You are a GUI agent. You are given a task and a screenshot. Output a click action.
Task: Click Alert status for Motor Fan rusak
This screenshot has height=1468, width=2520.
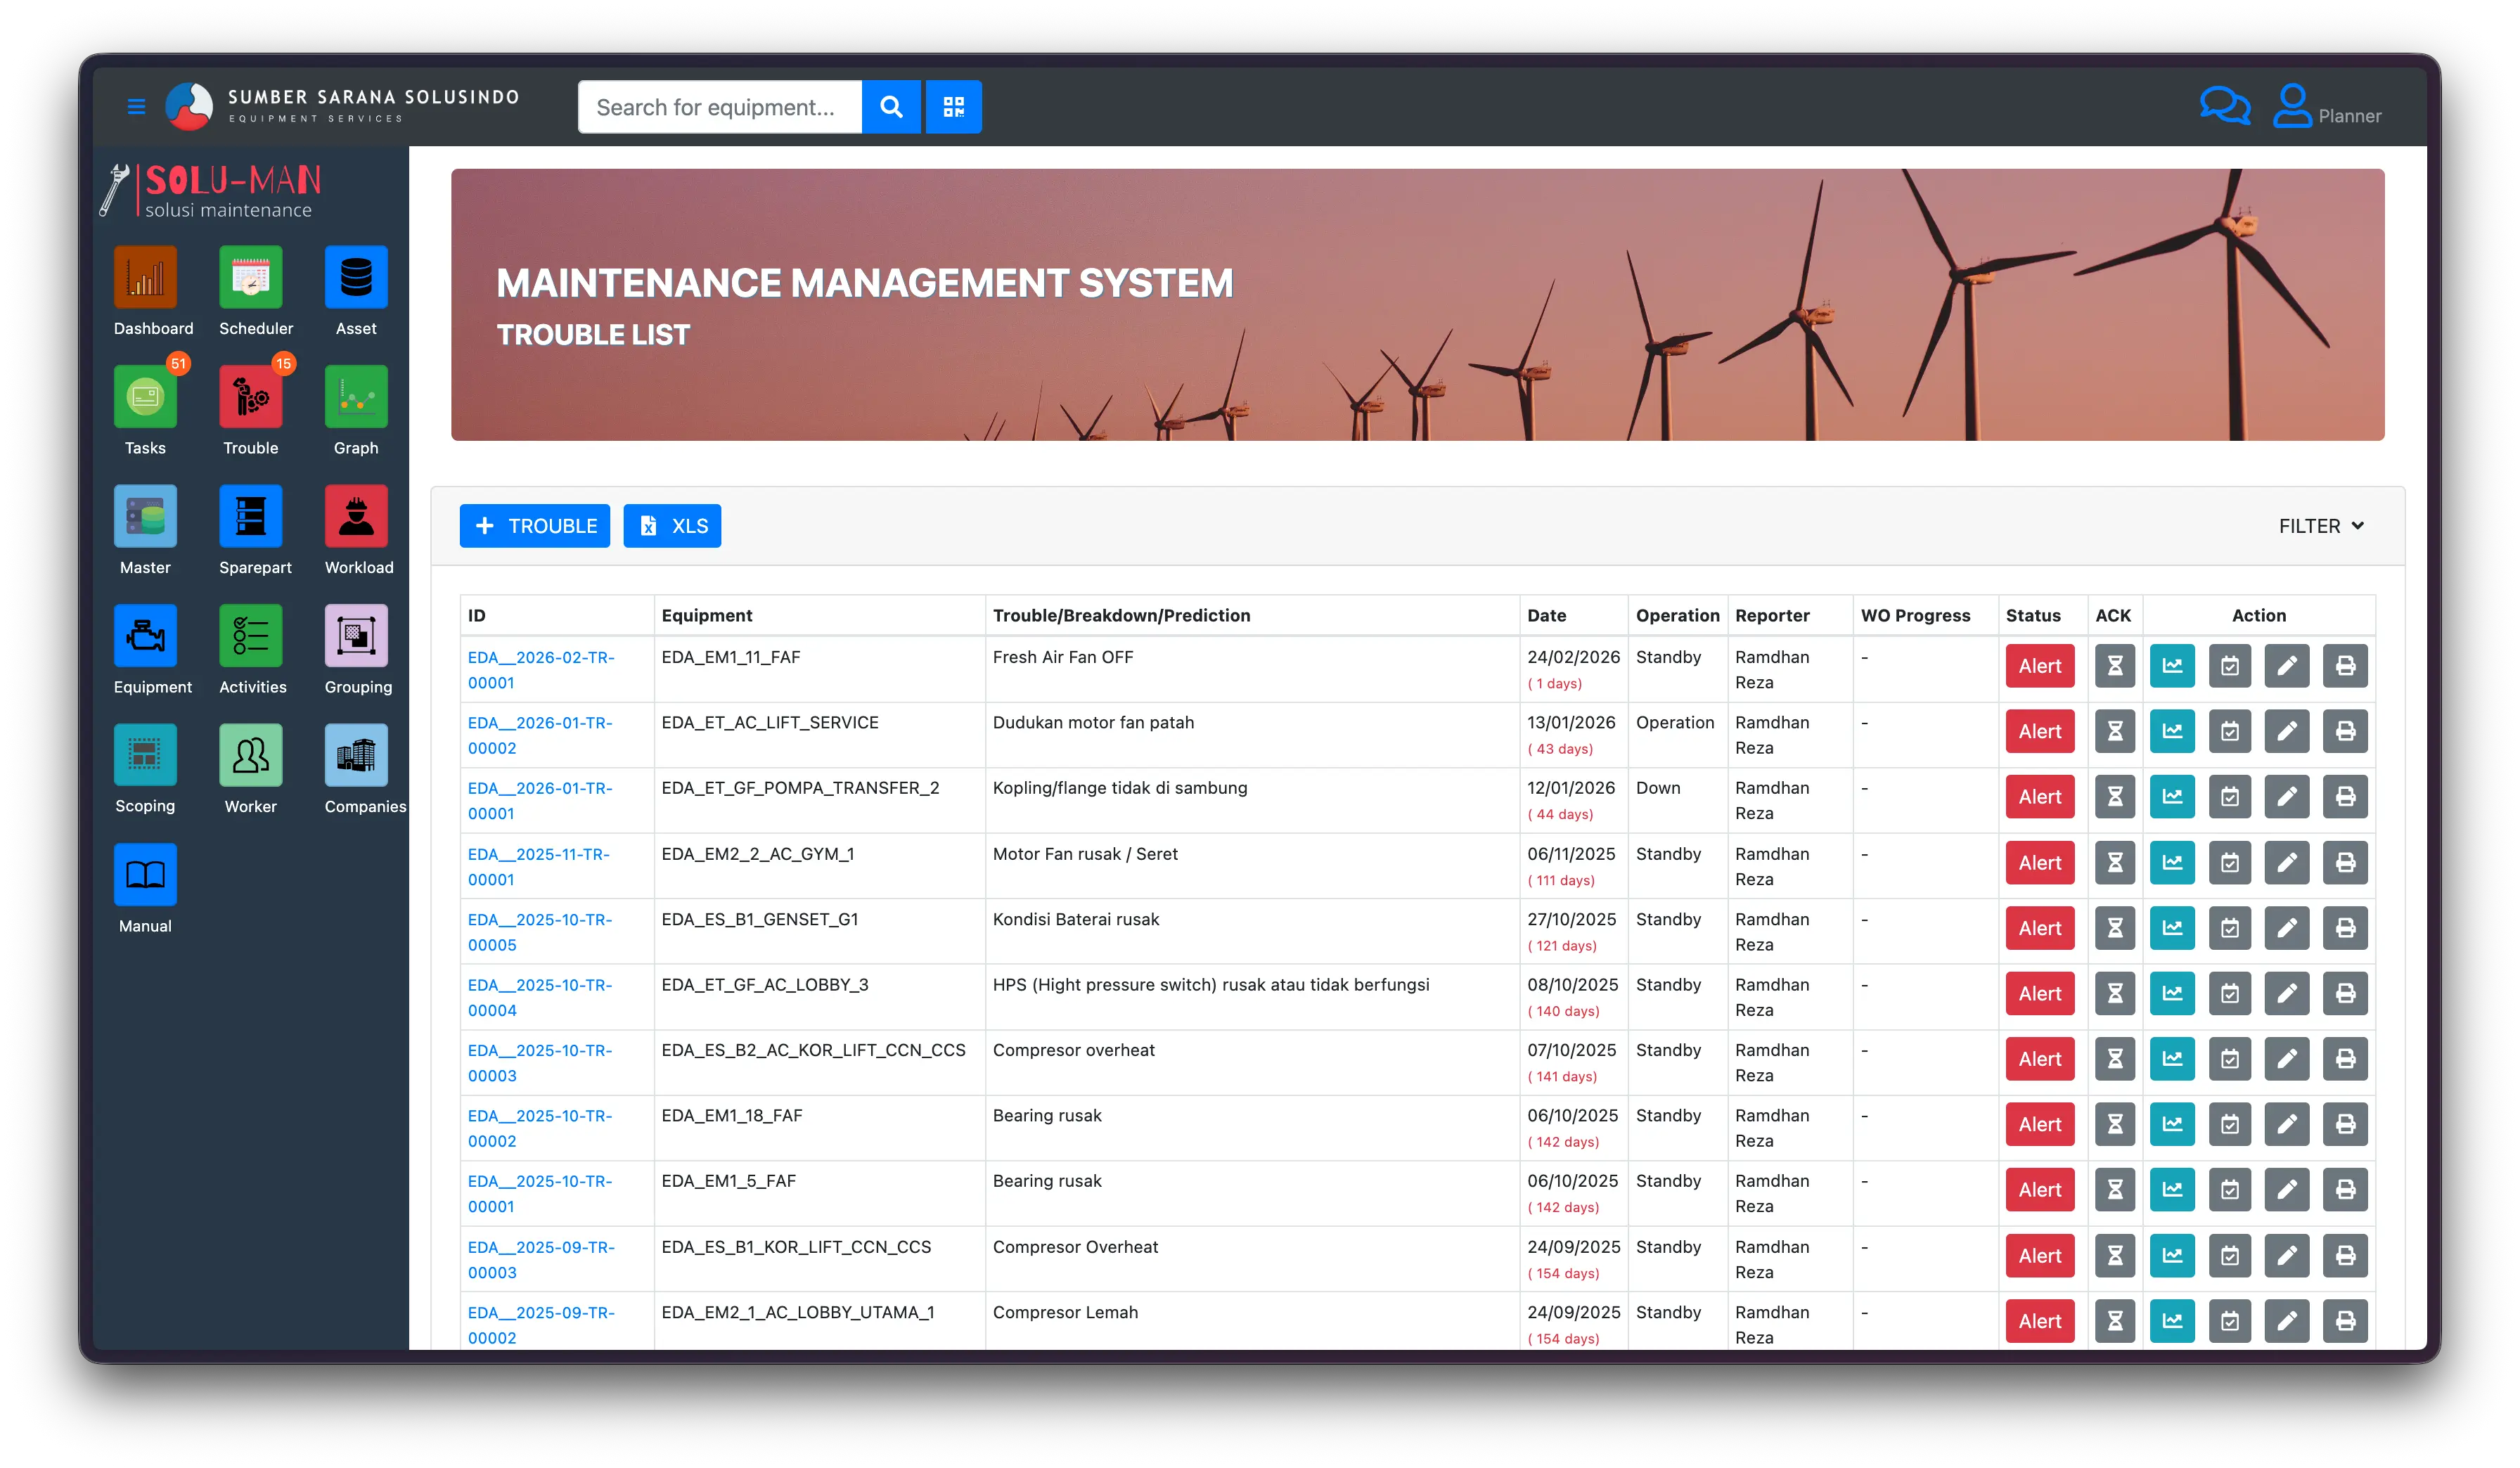click(x=2039, y=863)
